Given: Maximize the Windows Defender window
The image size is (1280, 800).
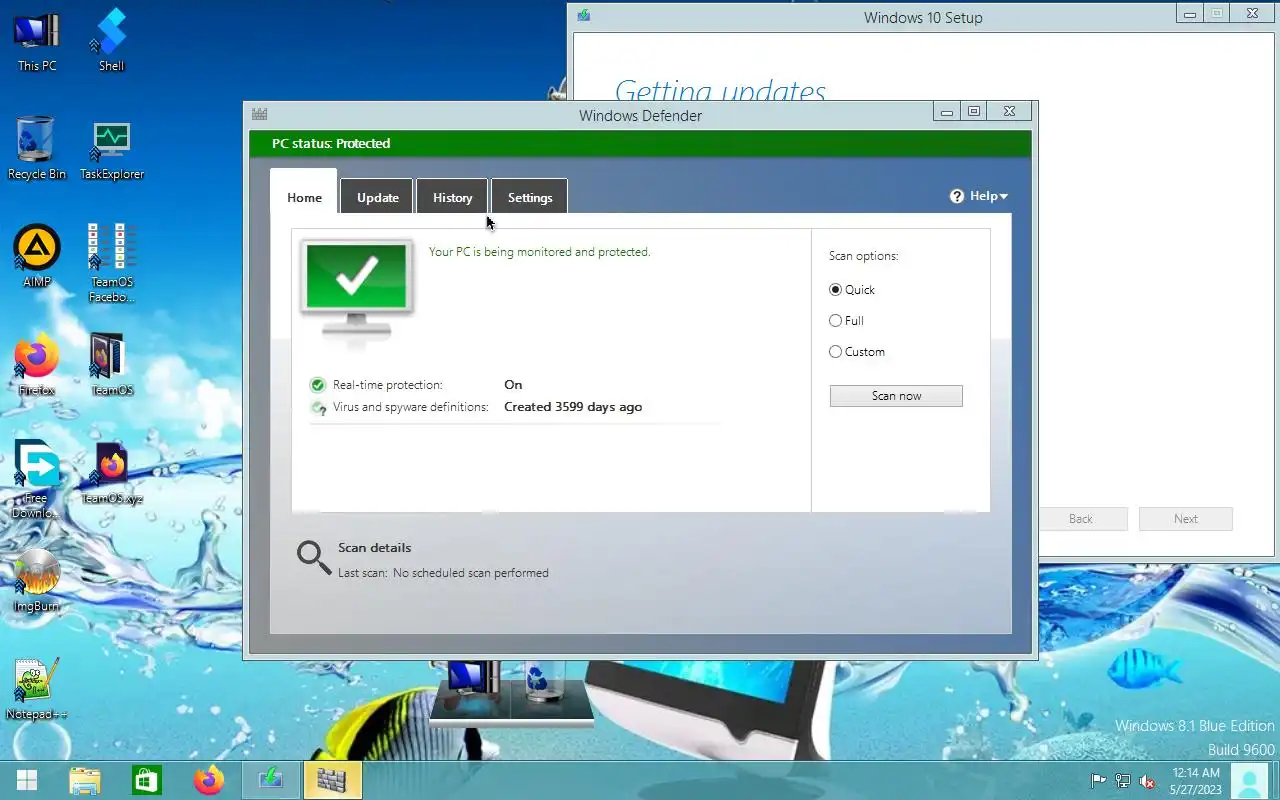Looking at the screenshot, I should pyautogui.click(x=974, y=112).
